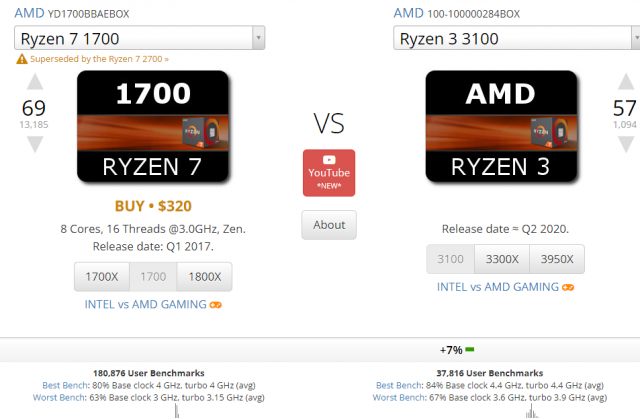
Task: Upvote the Ryzen 7 1700 arrow
Action: click(35, 82)
